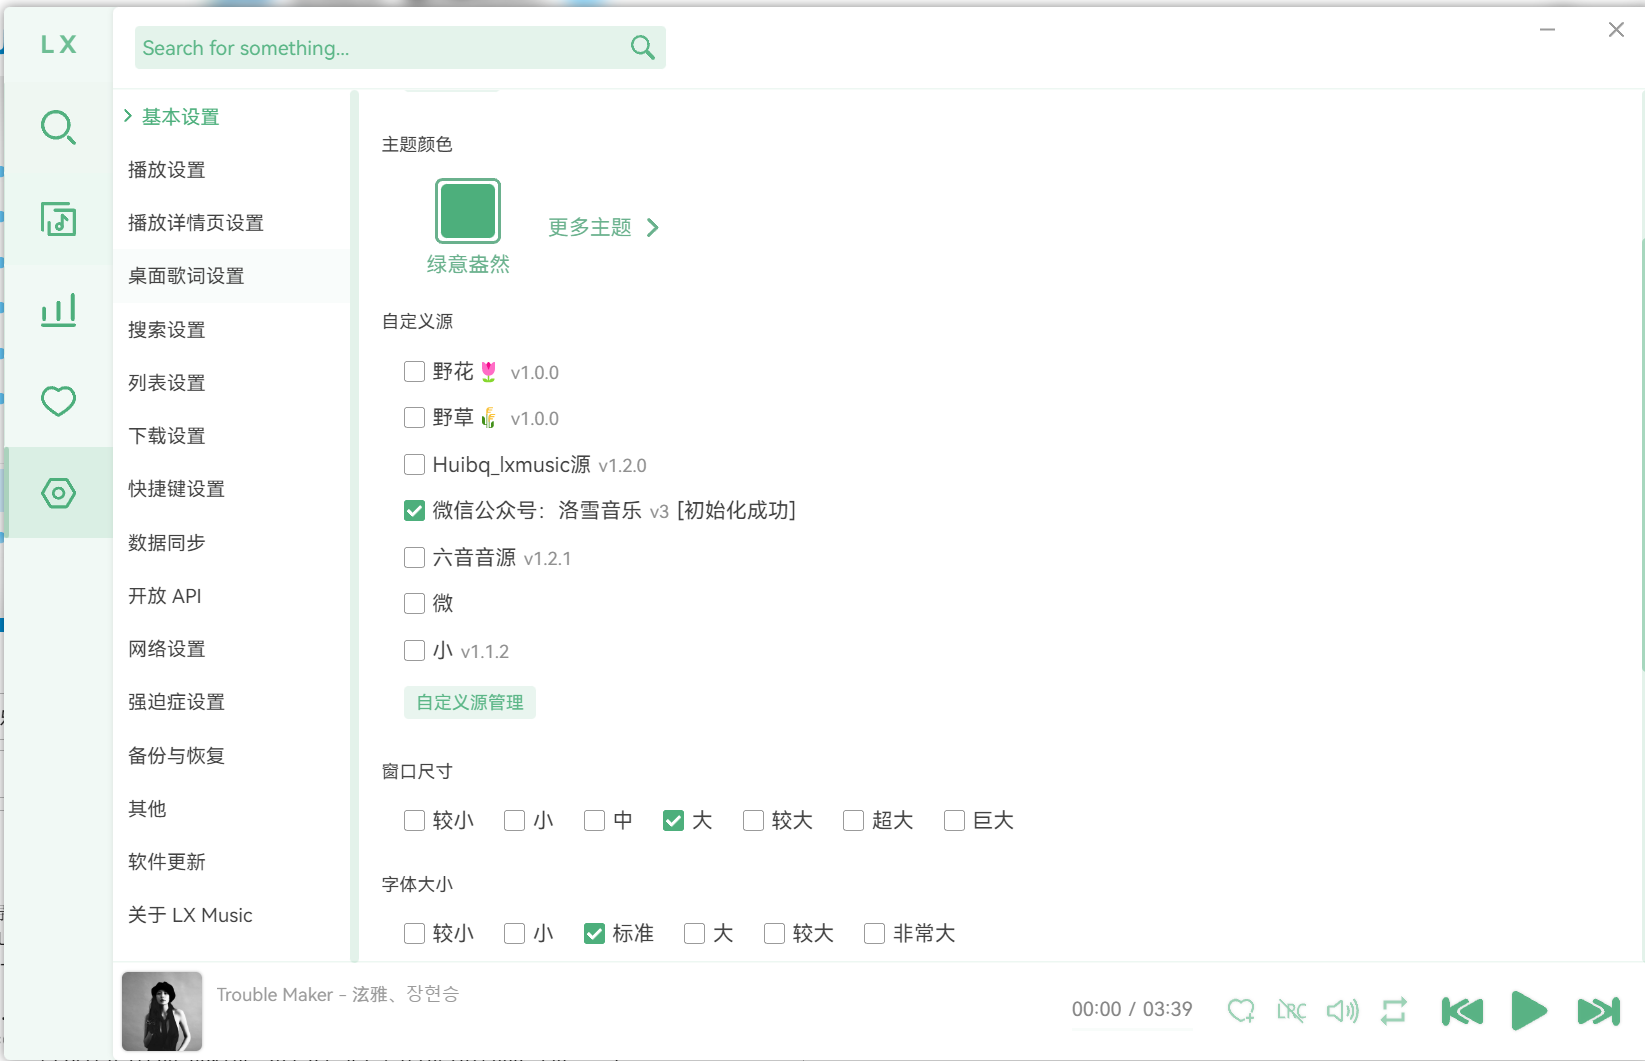The image size is (1645, 1061).
Task: Check the 六音音源 source option
Action: 414,557
